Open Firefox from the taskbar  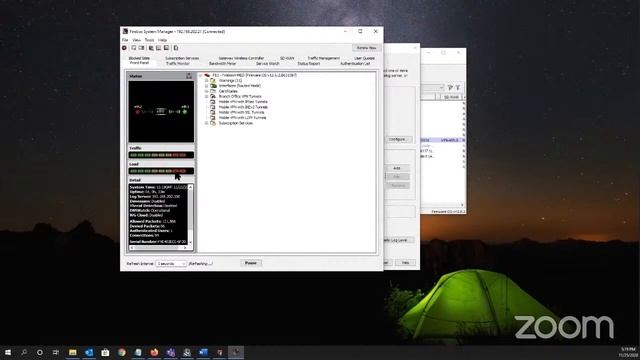pyautogui.click(x=154, y=352)
